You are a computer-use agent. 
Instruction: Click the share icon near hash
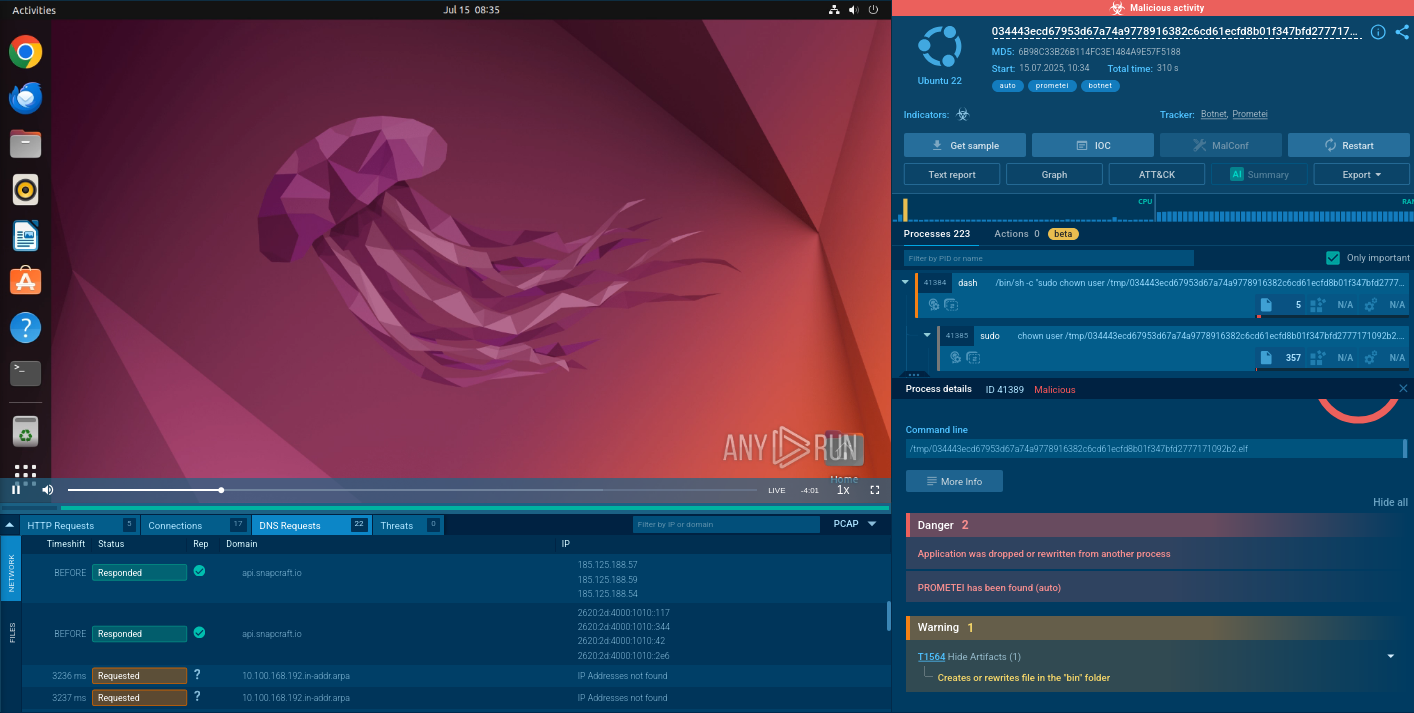click(1401, 32)
